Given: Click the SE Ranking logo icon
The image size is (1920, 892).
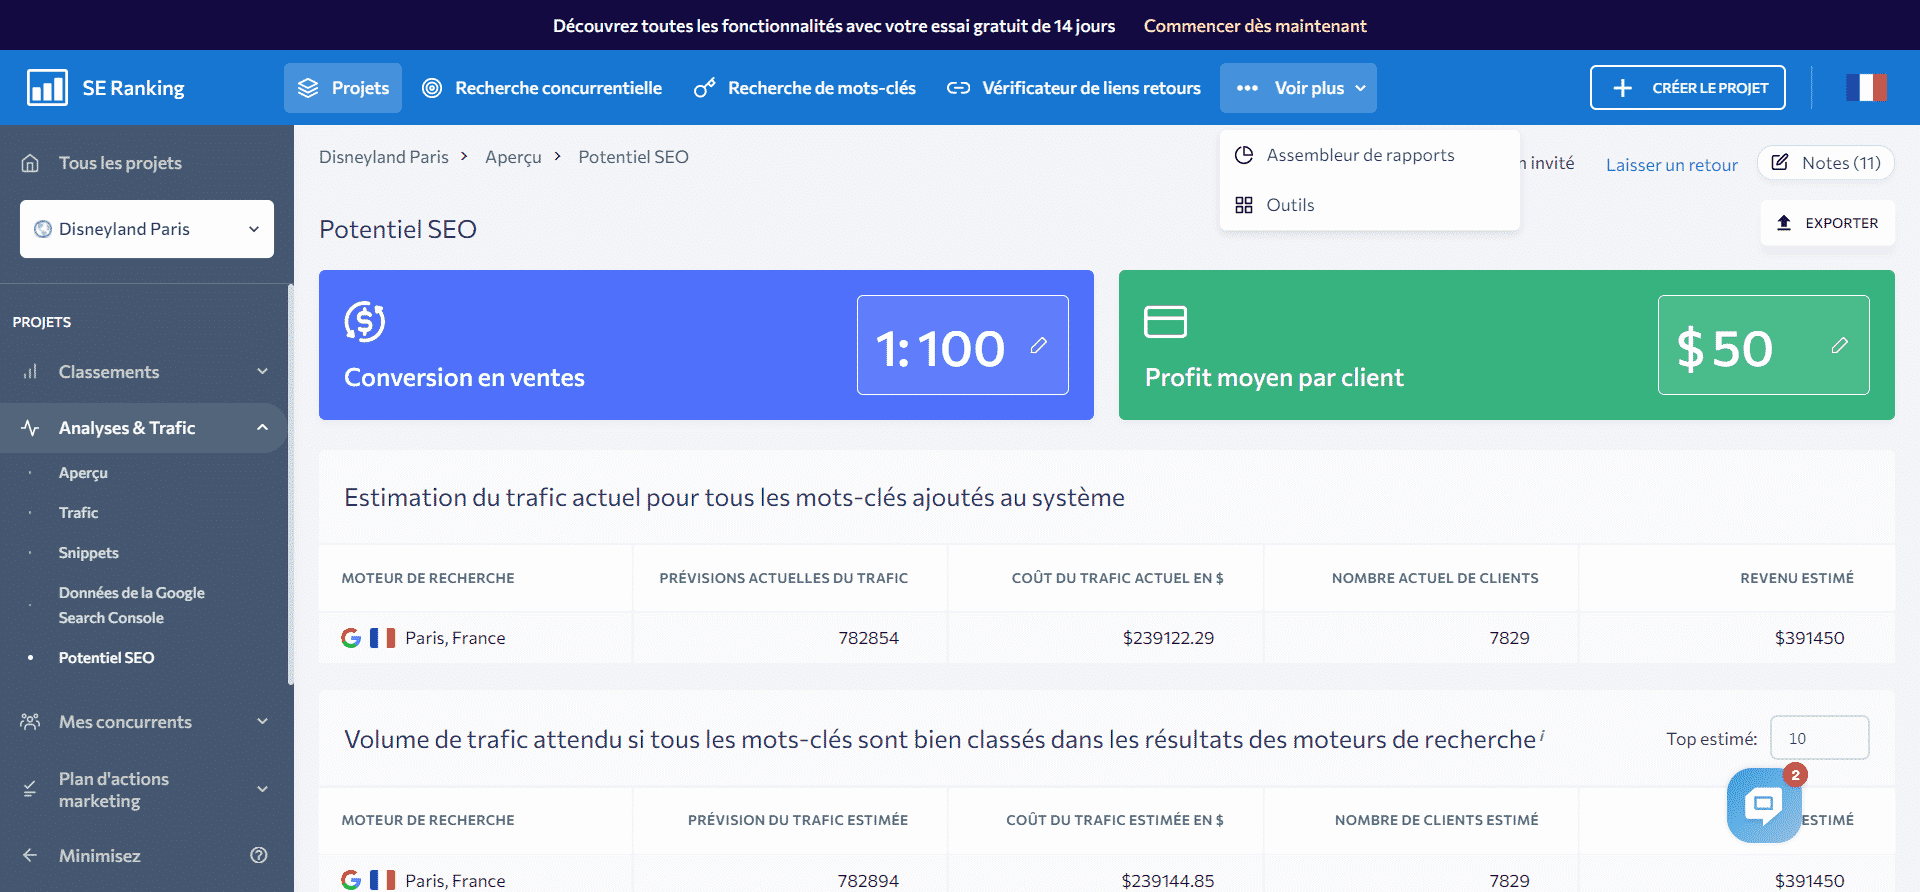Looking at the screenshot, I should (47, 88).
